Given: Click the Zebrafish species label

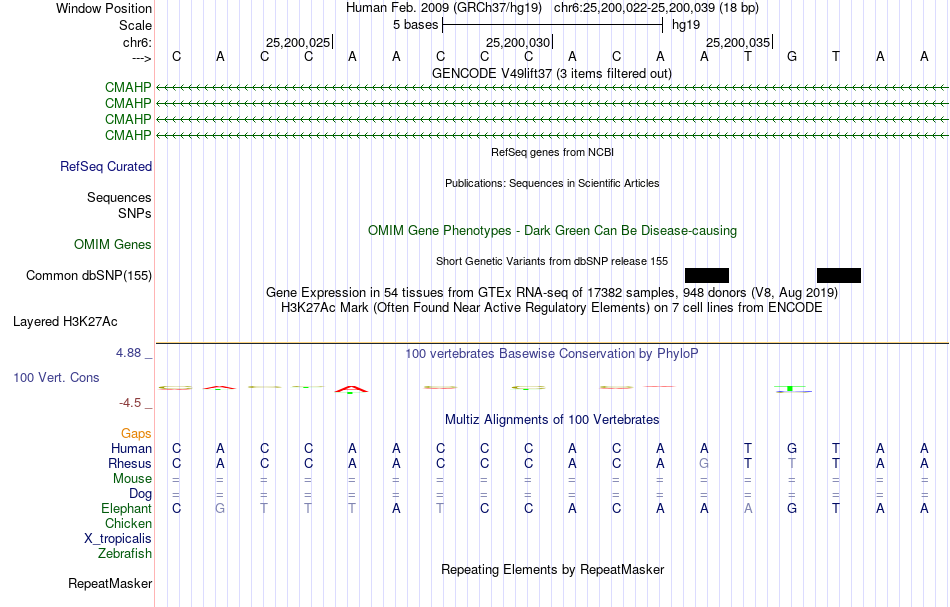Looking at the screenshot, I should tap(125, 554).
